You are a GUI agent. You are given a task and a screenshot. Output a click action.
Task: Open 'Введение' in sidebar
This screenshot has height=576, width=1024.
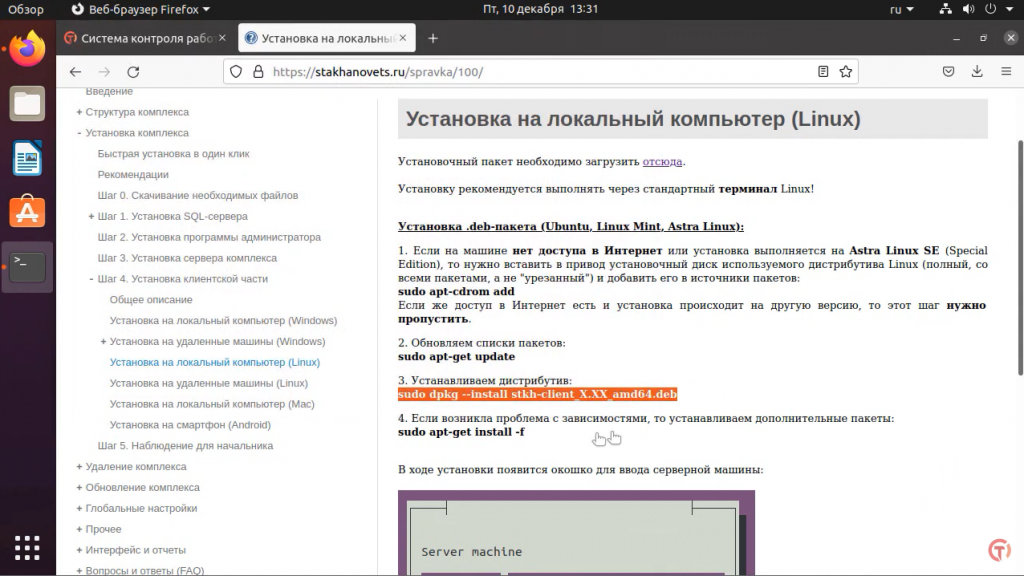point(109,91)
